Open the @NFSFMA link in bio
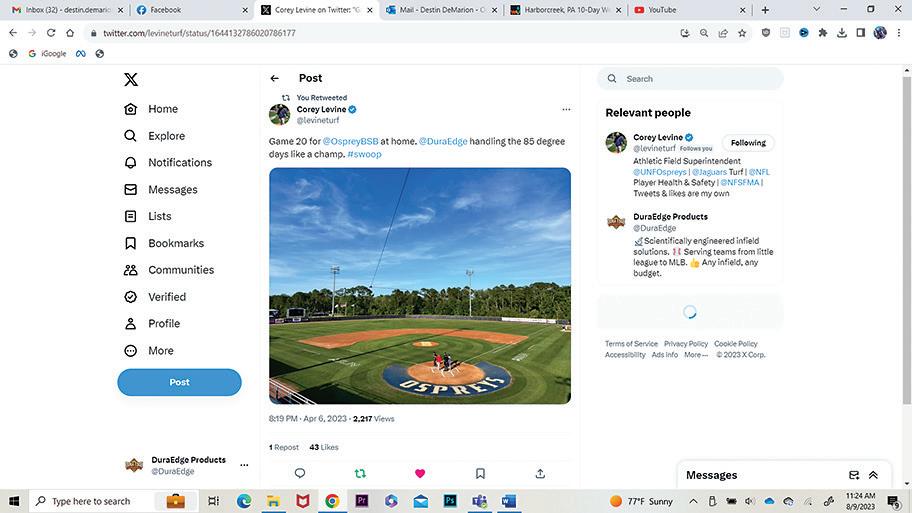The width and height of the screenshot is (912, 513). coord(740,183)
